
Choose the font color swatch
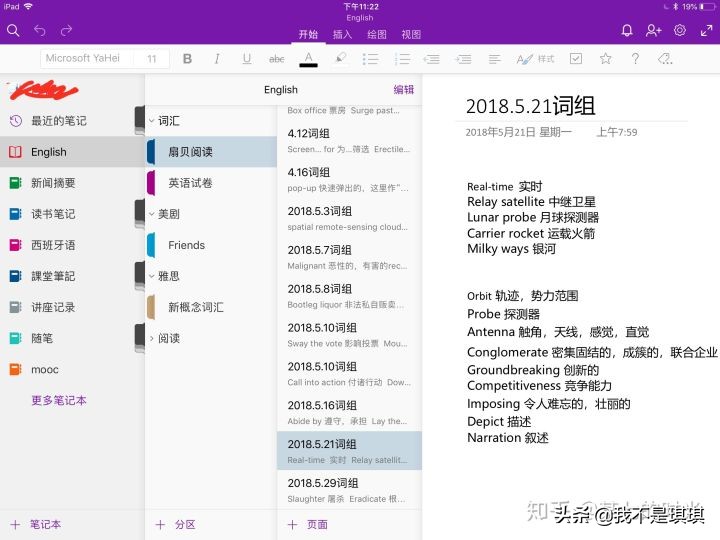coord(309,59)
